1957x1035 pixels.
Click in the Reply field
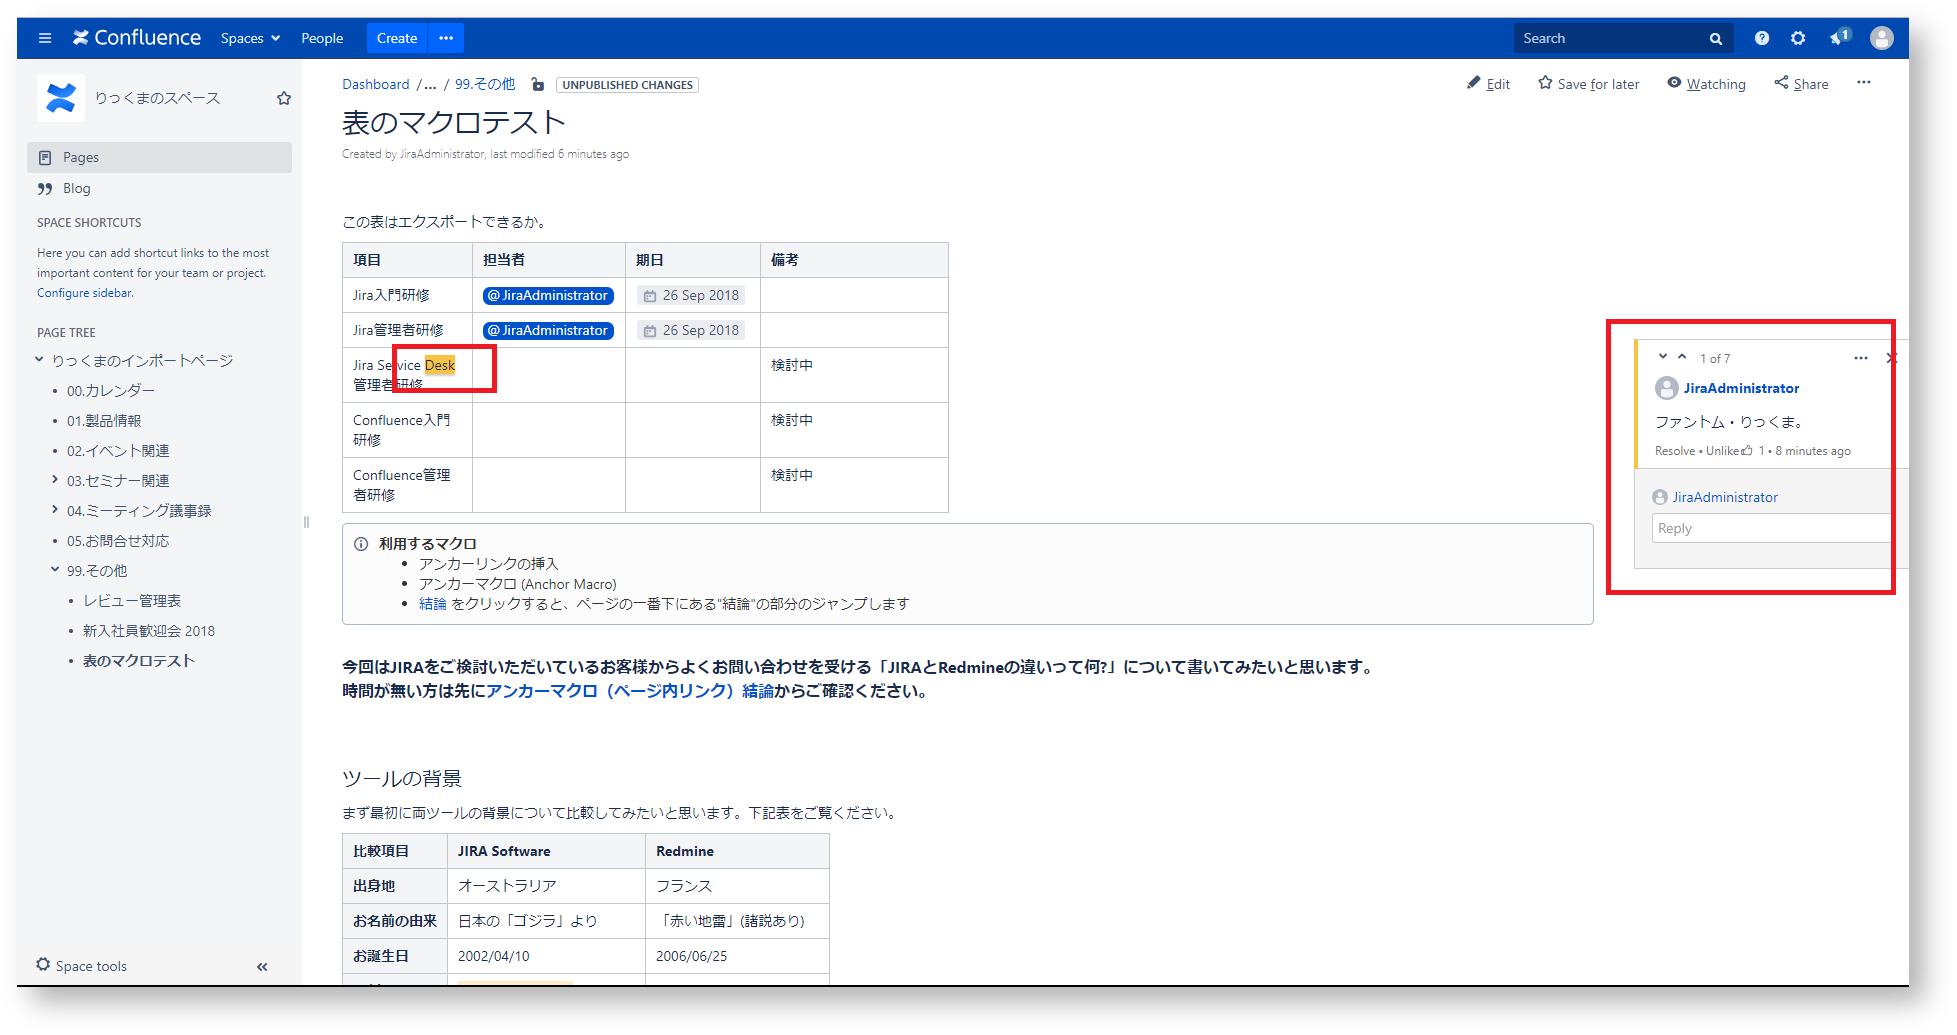(1771, 528)
